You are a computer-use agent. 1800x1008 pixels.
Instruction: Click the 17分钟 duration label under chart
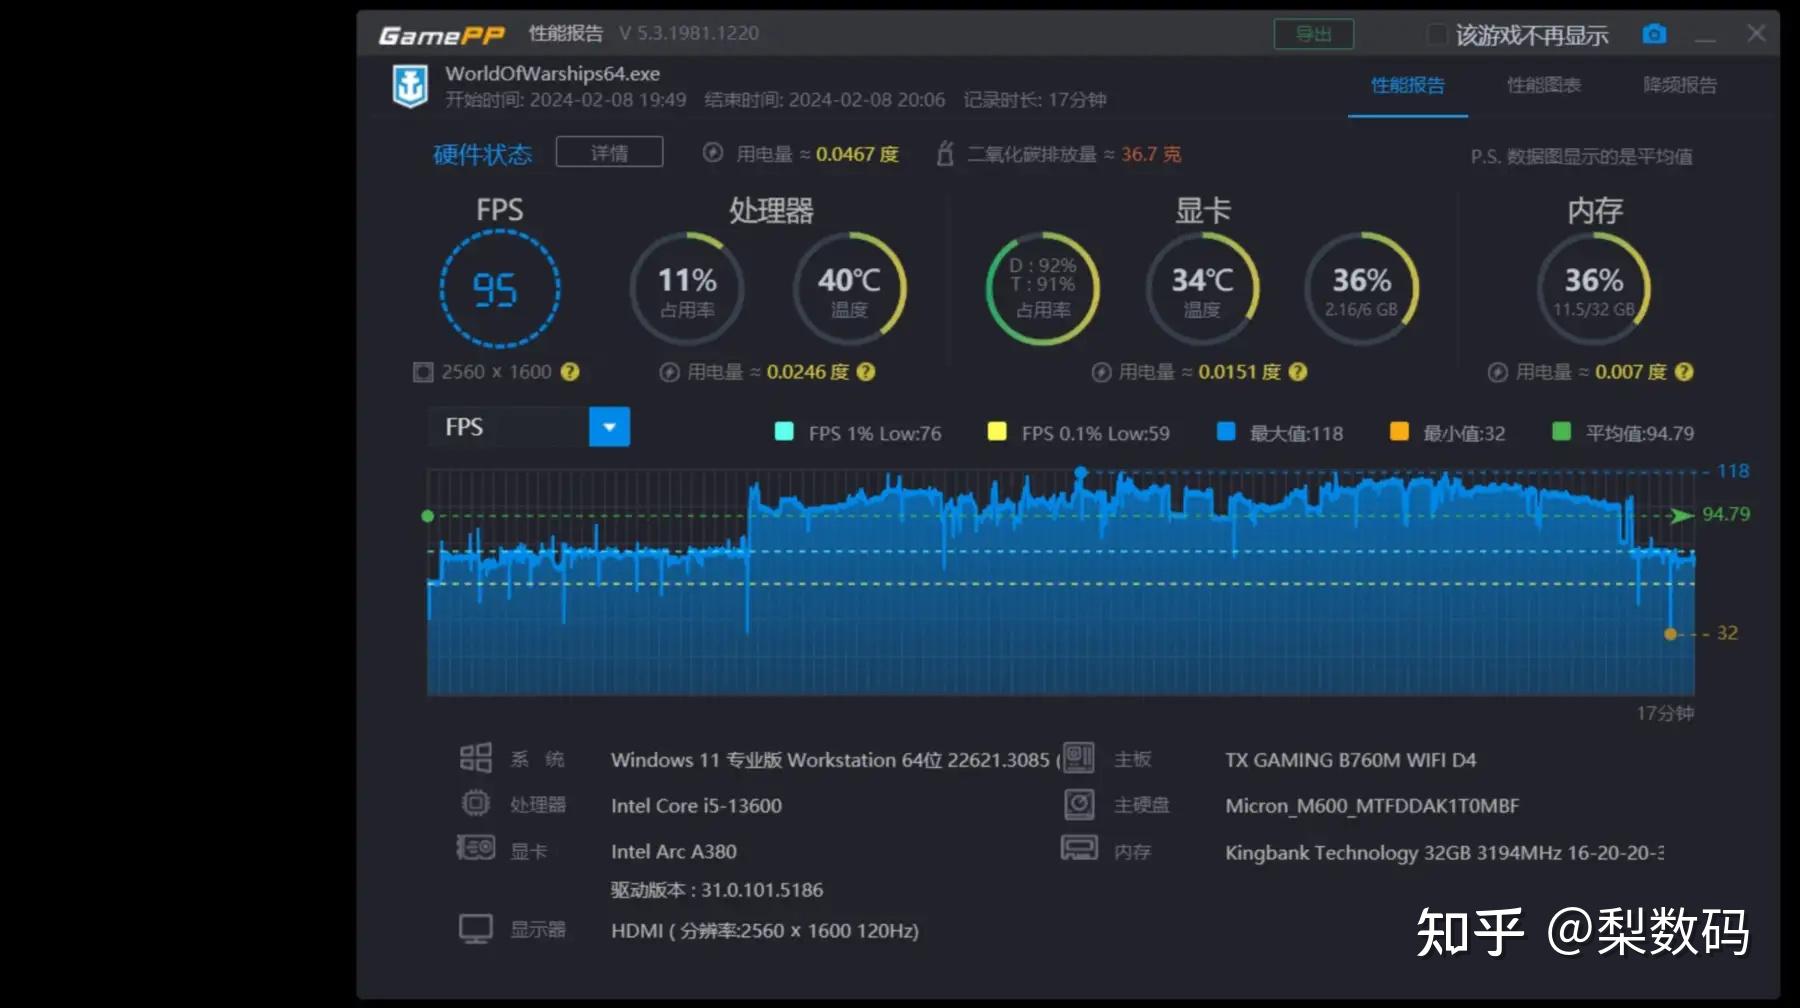pyautogui.click(x=1664, y=713)
